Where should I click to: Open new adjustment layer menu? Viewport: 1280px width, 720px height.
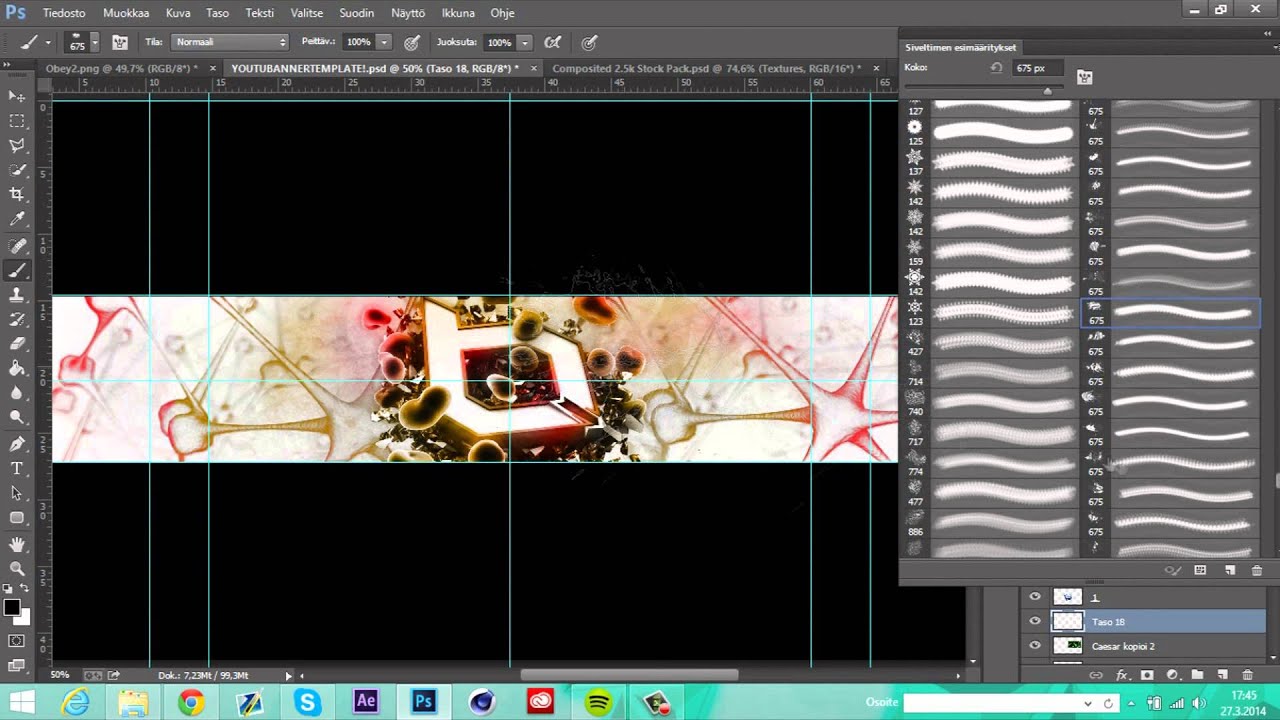coord(1172,675)
